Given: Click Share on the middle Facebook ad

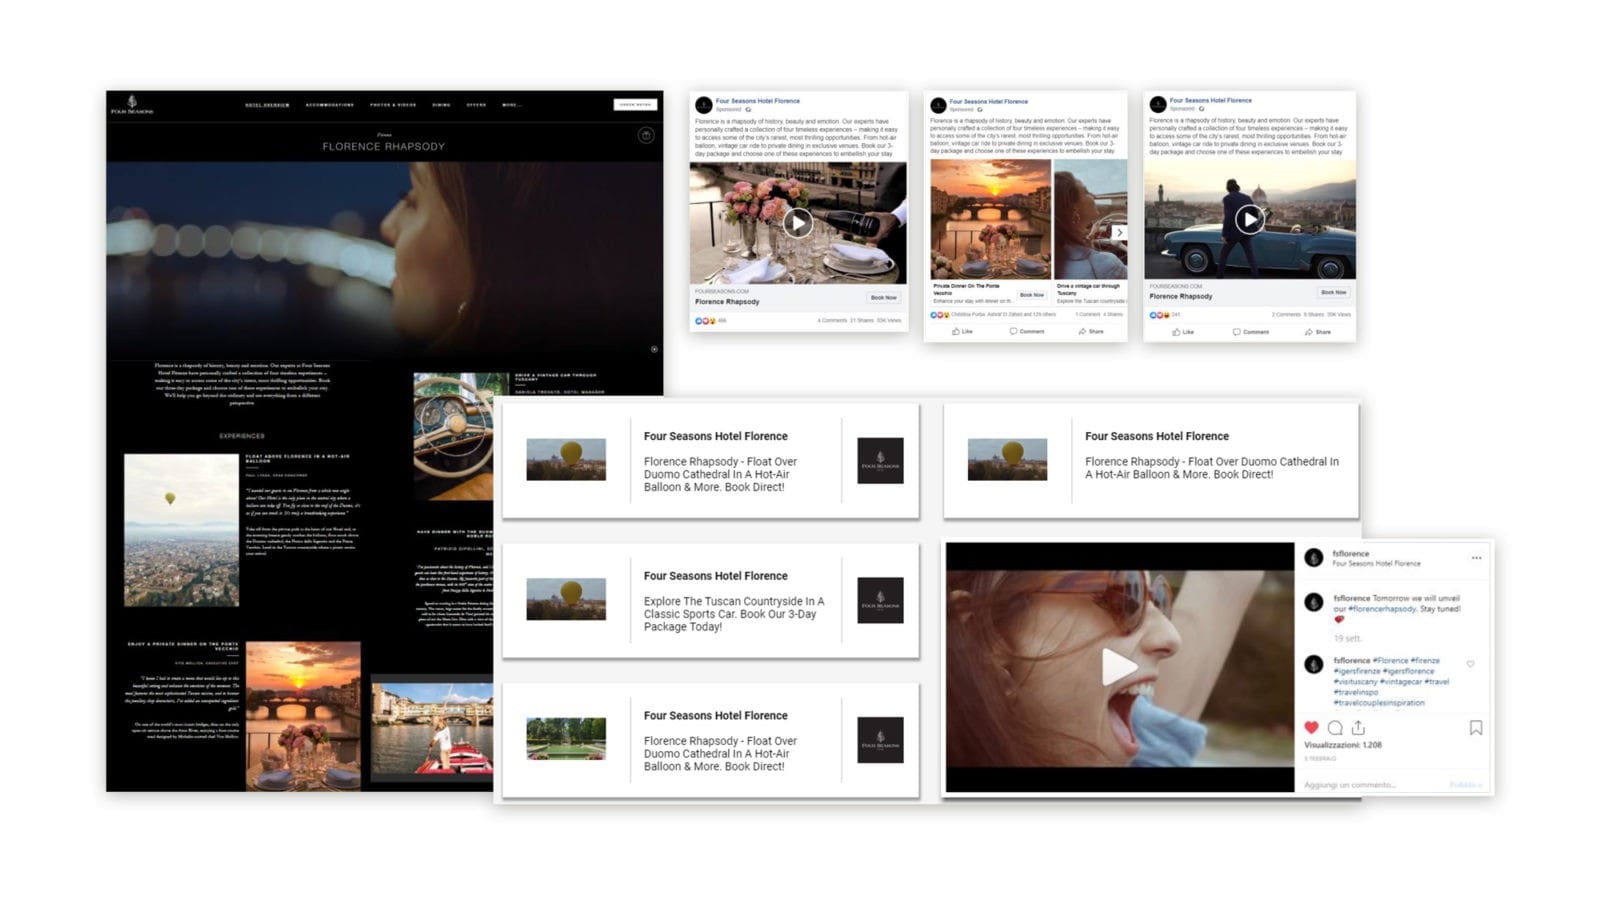Looking at the screenshot, I should coord(1091,331).
